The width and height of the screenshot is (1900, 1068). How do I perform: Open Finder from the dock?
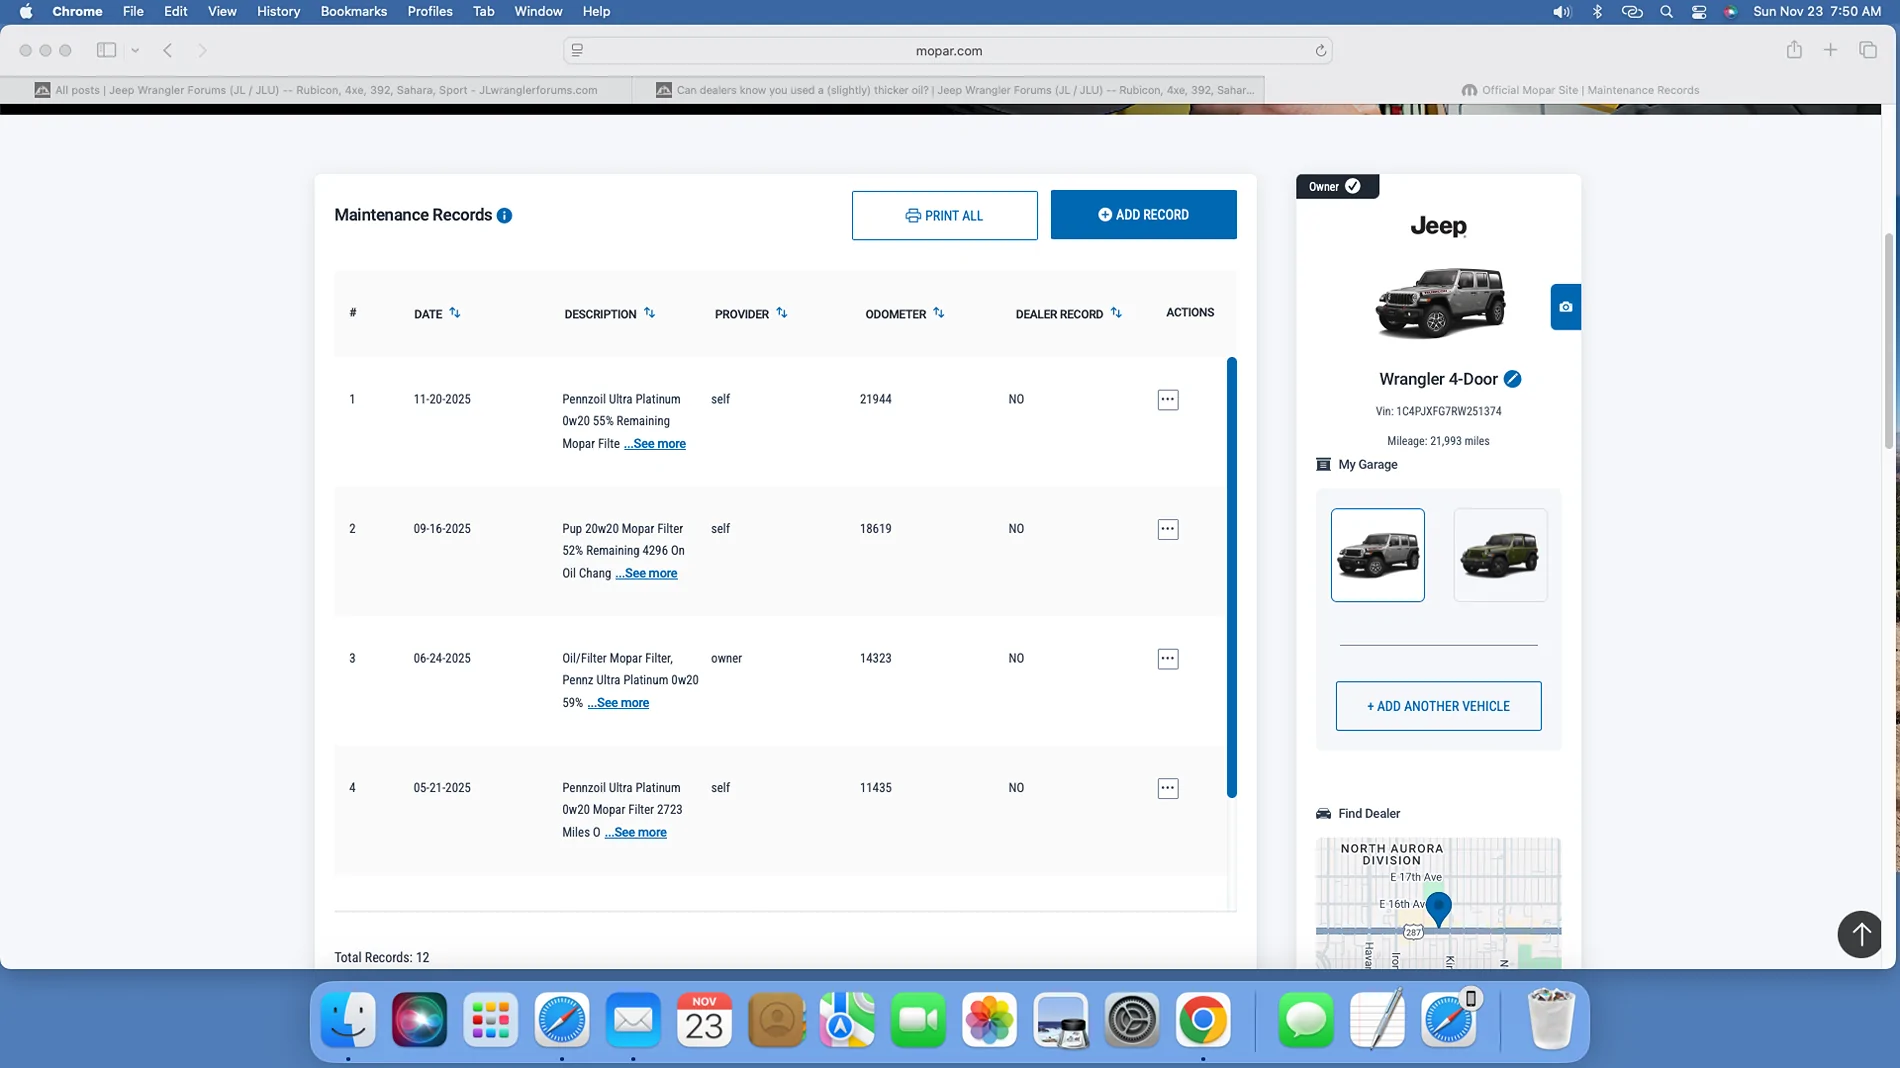(x=348, y=1020)
